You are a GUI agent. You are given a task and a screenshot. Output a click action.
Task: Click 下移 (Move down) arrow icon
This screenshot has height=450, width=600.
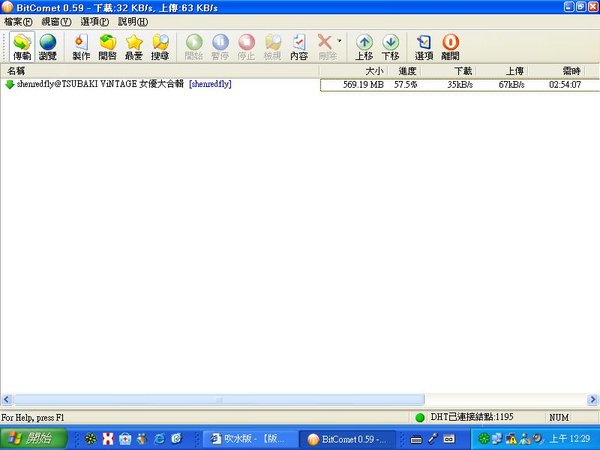click(390, 47)
